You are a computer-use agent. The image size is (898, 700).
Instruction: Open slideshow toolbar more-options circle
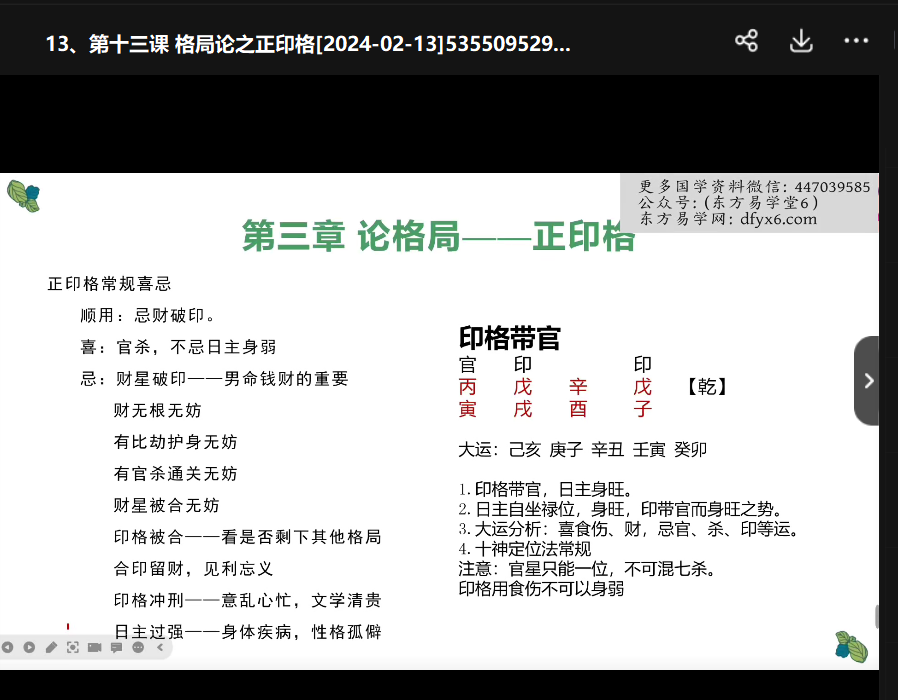coord(138,647)
